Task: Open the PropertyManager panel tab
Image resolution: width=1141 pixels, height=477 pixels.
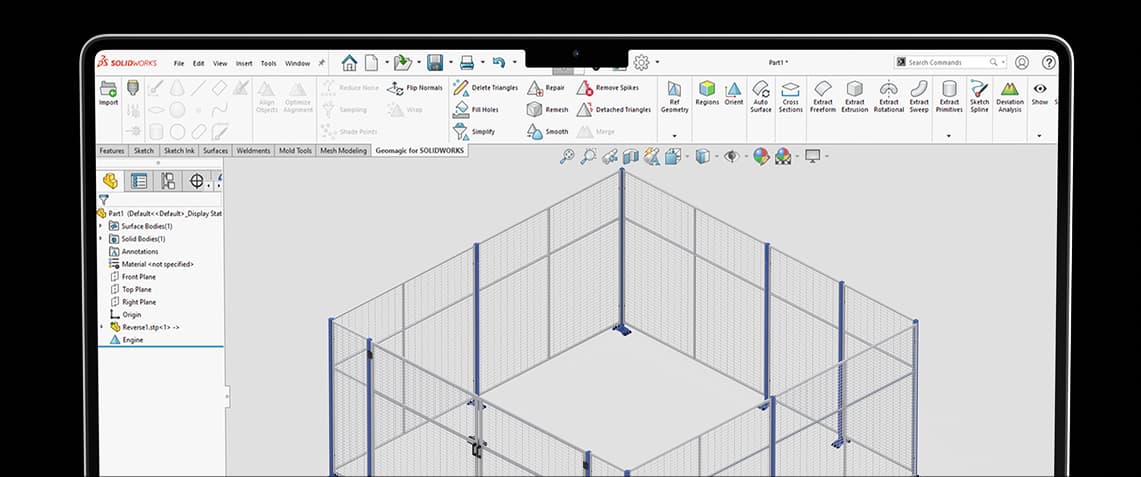Action: pos(139,180)
